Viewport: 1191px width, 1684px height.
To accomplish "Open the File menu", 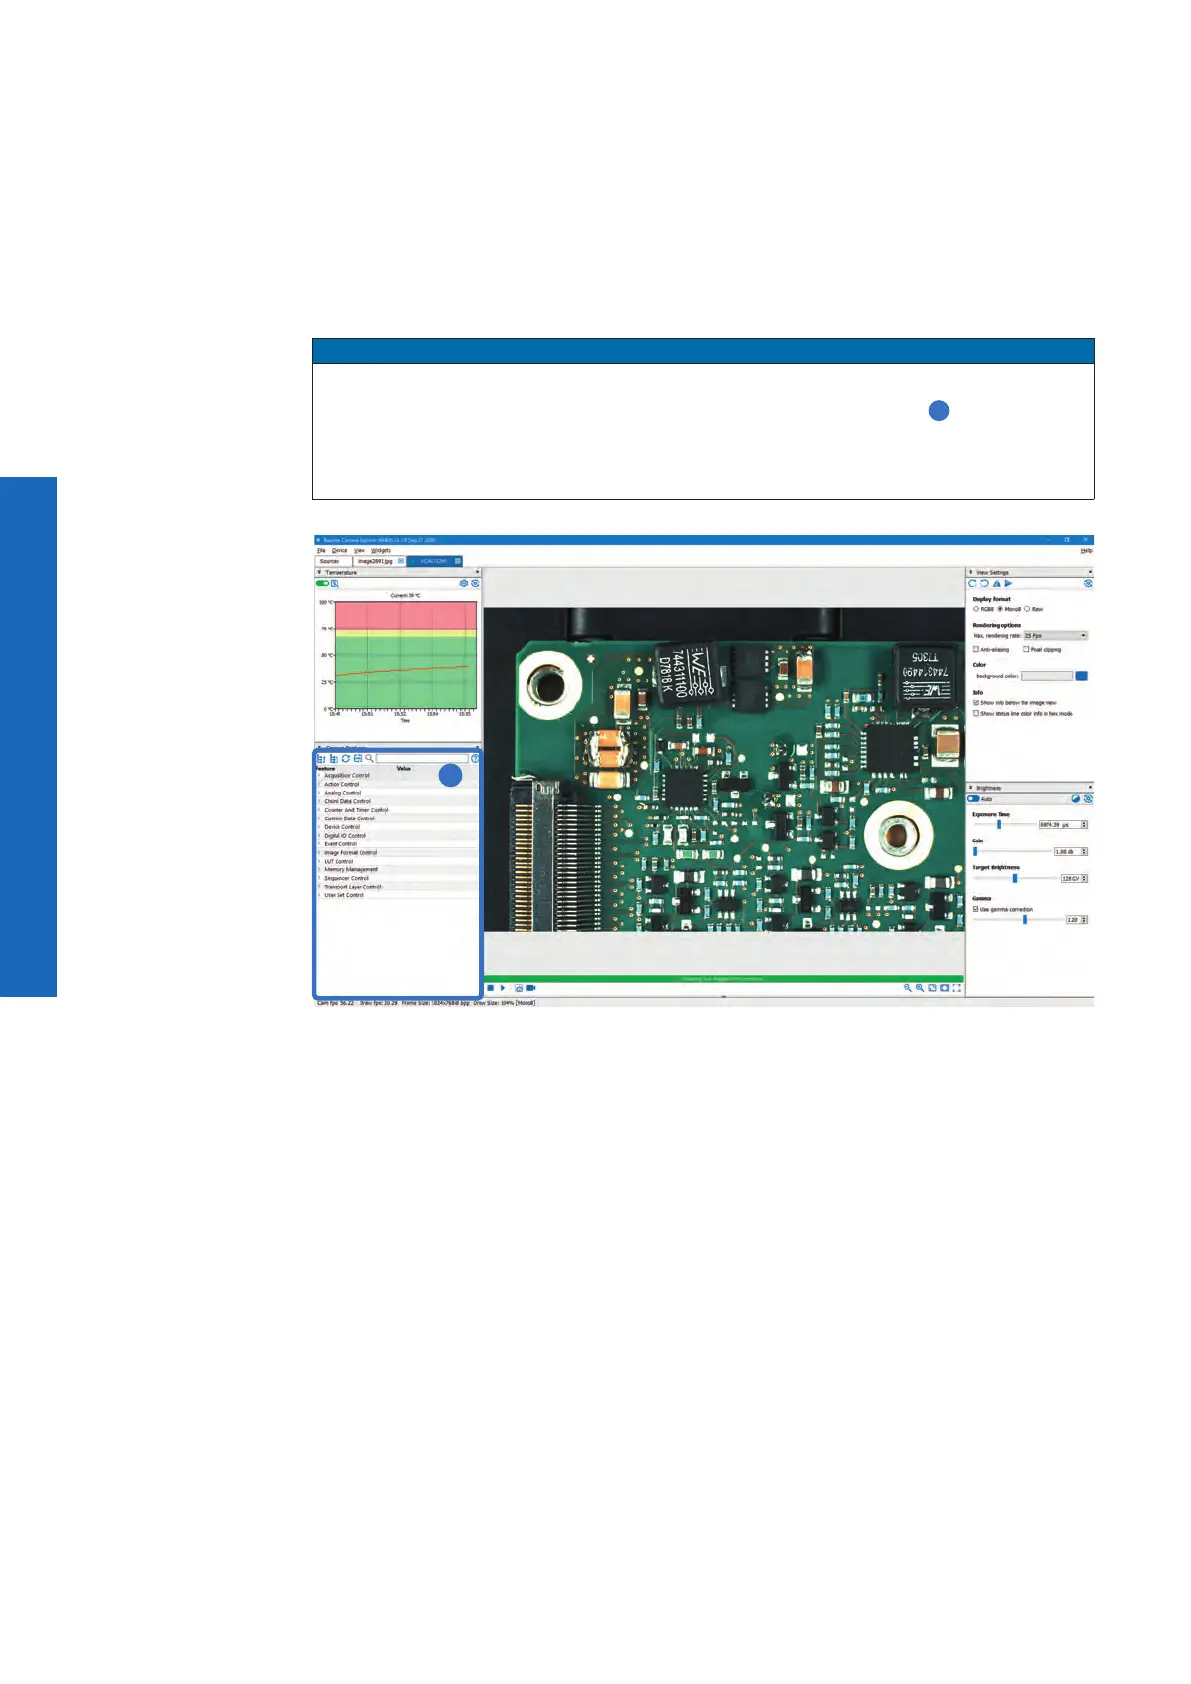I will click(x=321, y=550).
